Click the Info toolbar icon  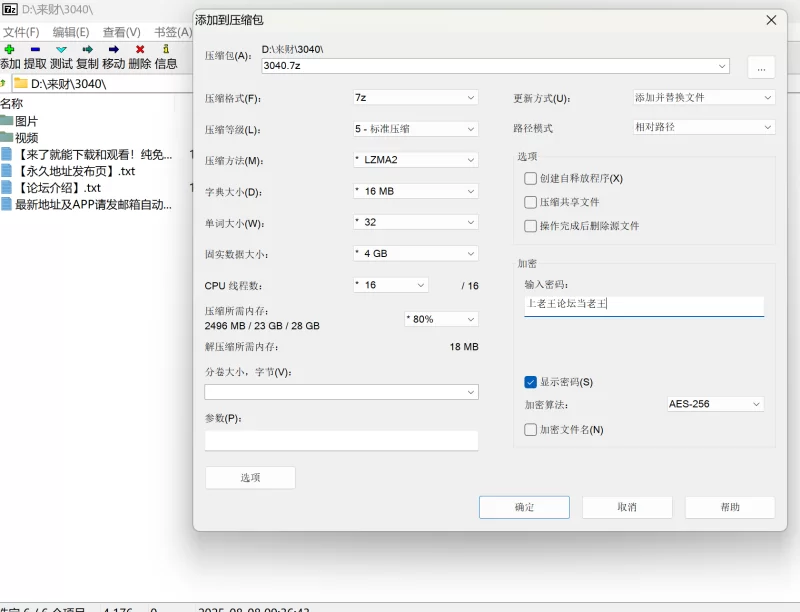coord(166,49)
